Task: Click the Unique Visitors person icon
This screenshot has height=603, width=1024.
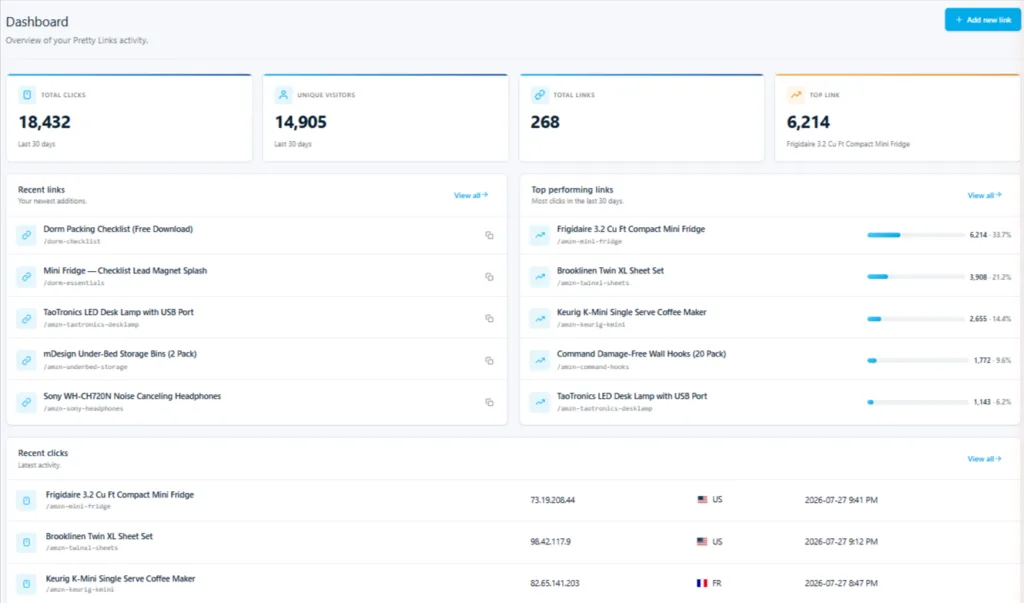Action: pyautogui.click(x=283, y=95)
